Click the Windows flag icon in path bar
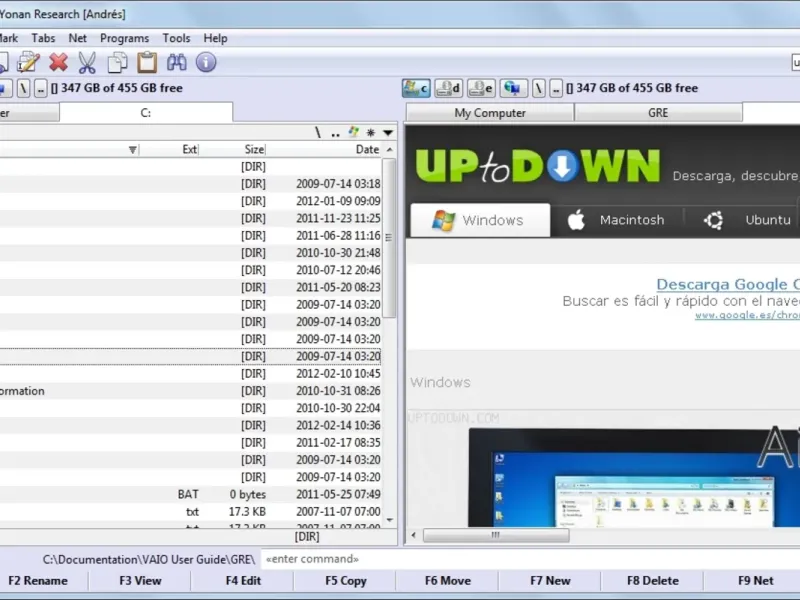Image resolution: width=800 pixels, height=600 pixels. coord(354,133)
